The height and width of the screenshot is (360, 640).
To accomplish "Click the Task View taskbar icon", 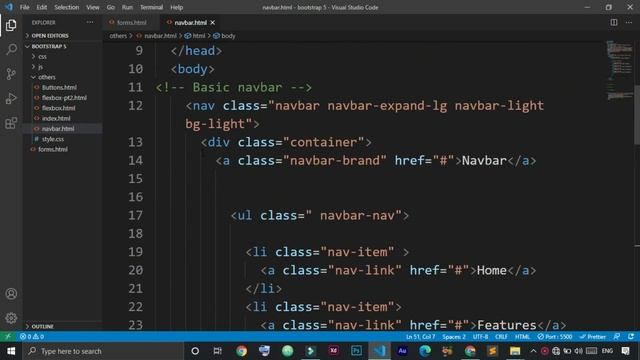I will (x=218, y=351).
